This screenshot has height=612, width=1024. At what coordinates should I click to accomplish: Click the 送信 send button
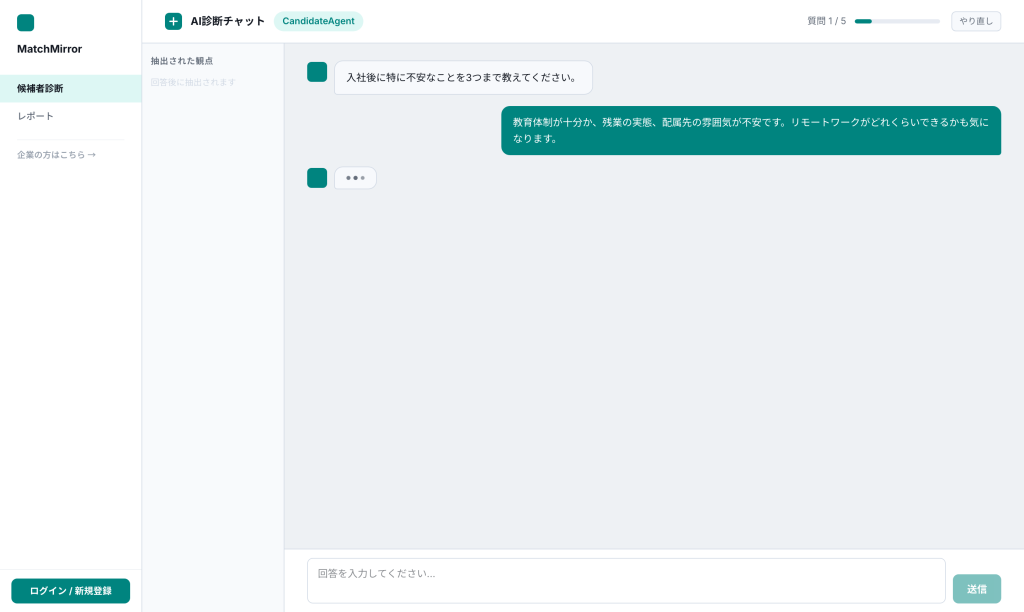[976, 589]
